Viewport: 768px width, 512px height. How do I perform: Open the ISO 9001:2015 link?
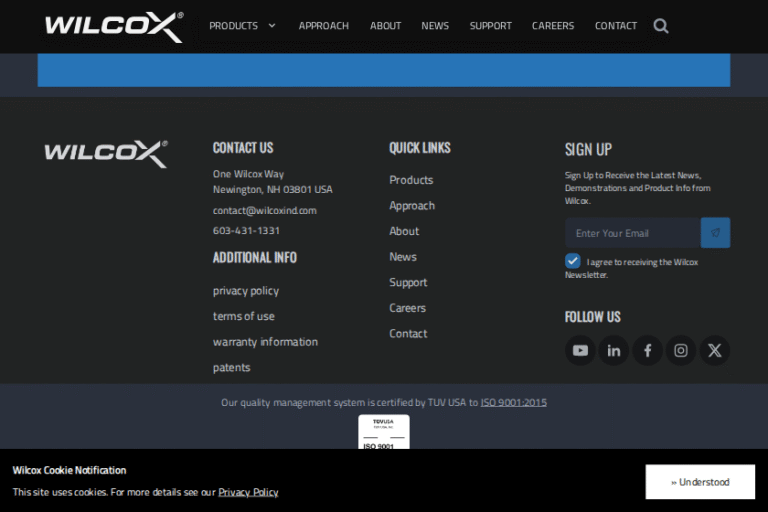coord(513,403)
